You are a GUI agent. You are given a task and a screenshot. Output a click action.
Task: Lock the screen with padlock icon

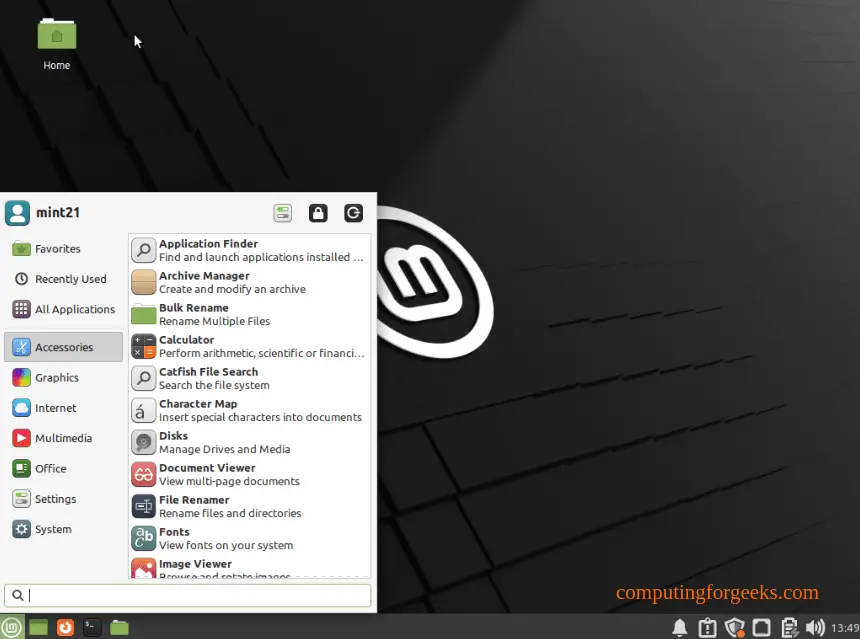click(x=318, y=213)
